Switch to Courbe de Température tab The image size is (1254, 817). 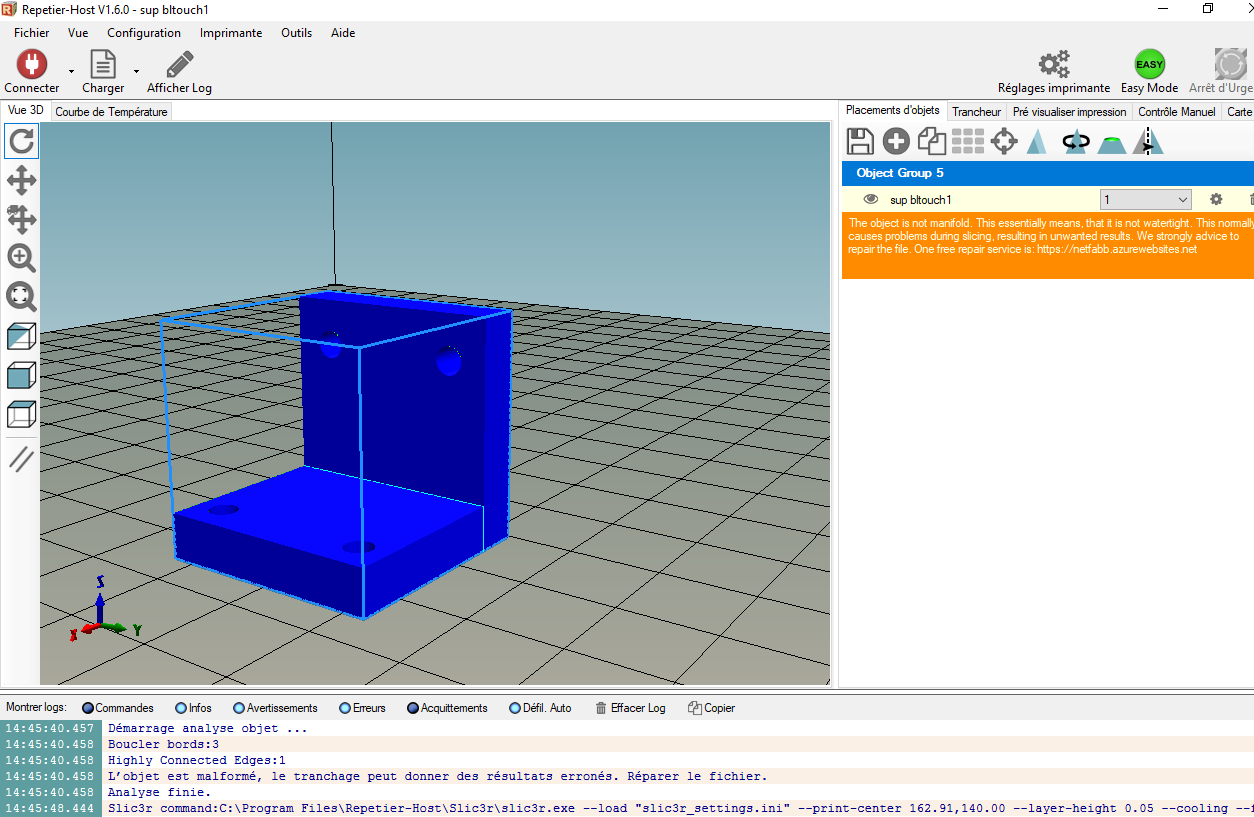[112, 112]
